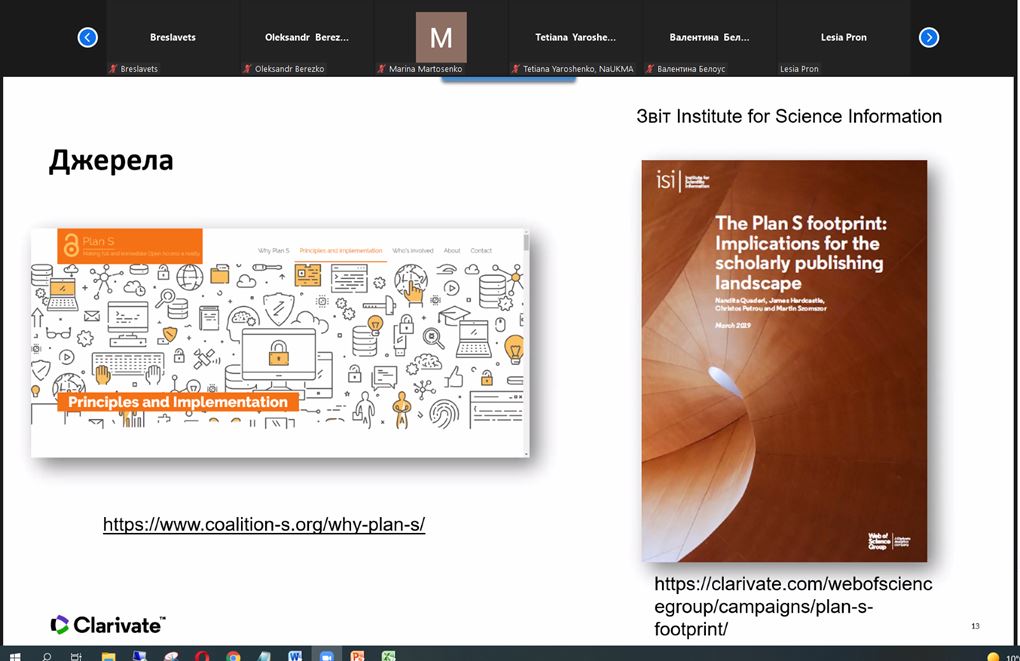Click the Clarivate logo on slide
This screenshot has height=661, width=1020.
pyautogui.click(x=108, y=625)
